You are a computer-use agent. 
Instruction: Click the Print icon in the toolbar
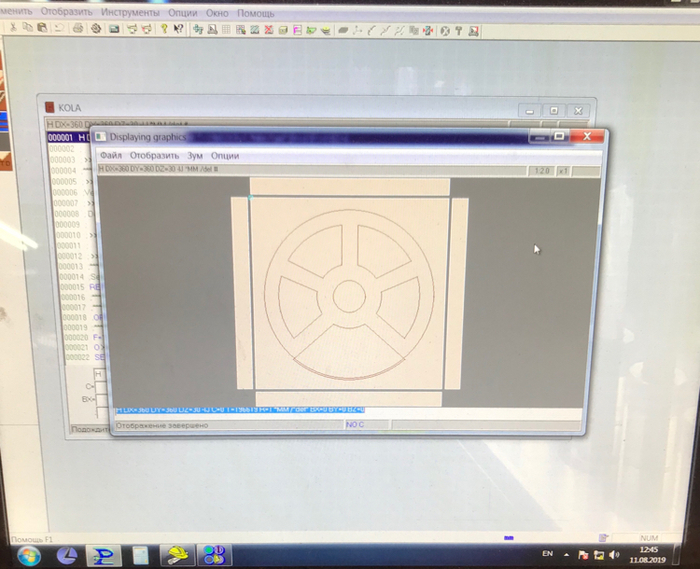click(78, 29)
